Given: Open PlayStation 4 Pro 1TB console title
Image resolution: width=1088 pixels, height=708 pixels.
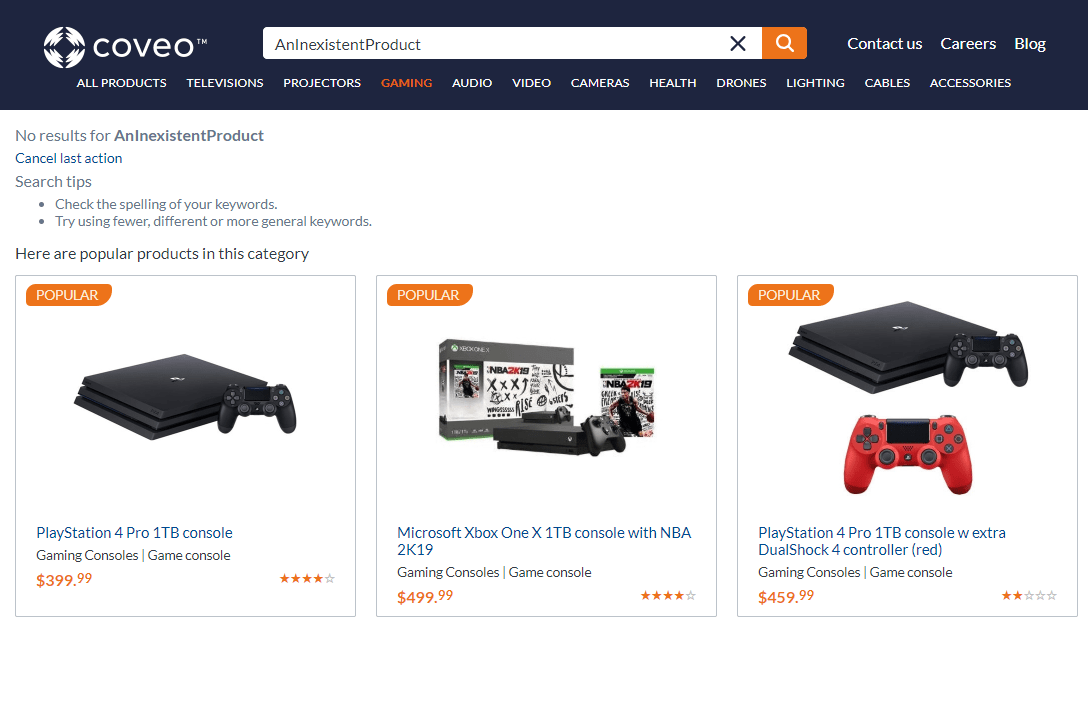Looking at the screenshot, I should point(135,532).
